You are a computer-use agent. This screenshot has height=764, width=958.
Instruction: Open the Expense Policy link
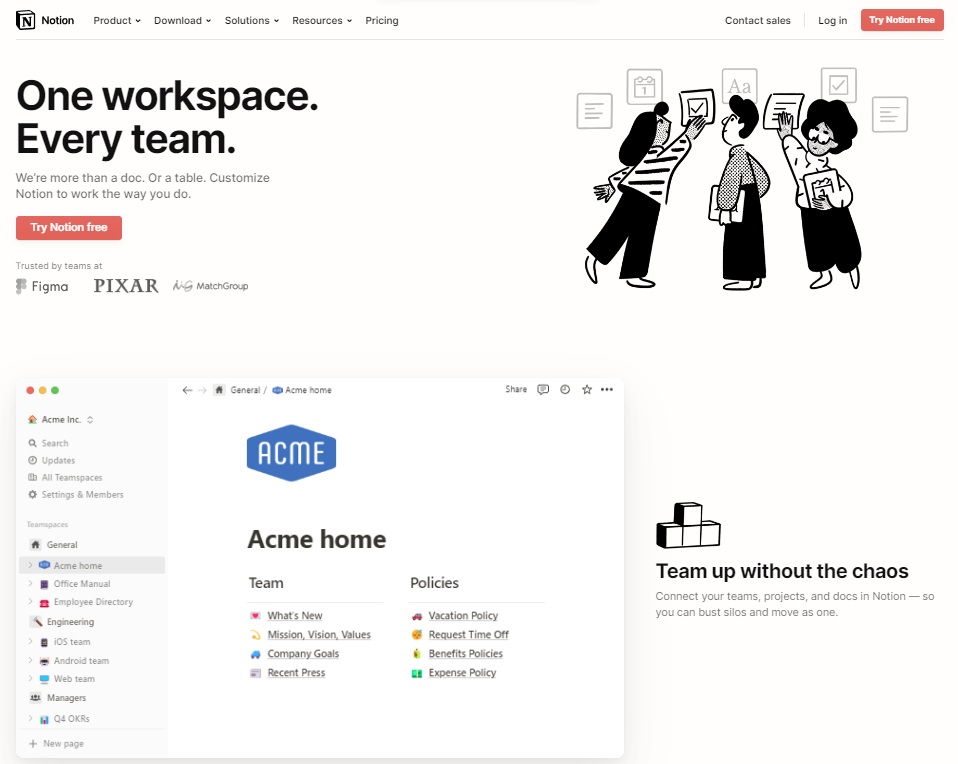[x=463, y=672]
